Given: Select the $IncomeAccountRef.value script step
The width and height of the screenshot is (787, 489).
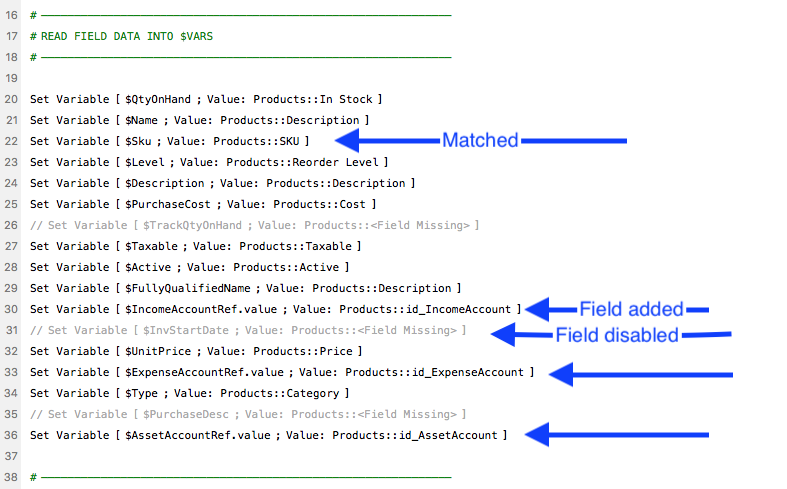Looking at the screenshot, I should click(275, 309).
